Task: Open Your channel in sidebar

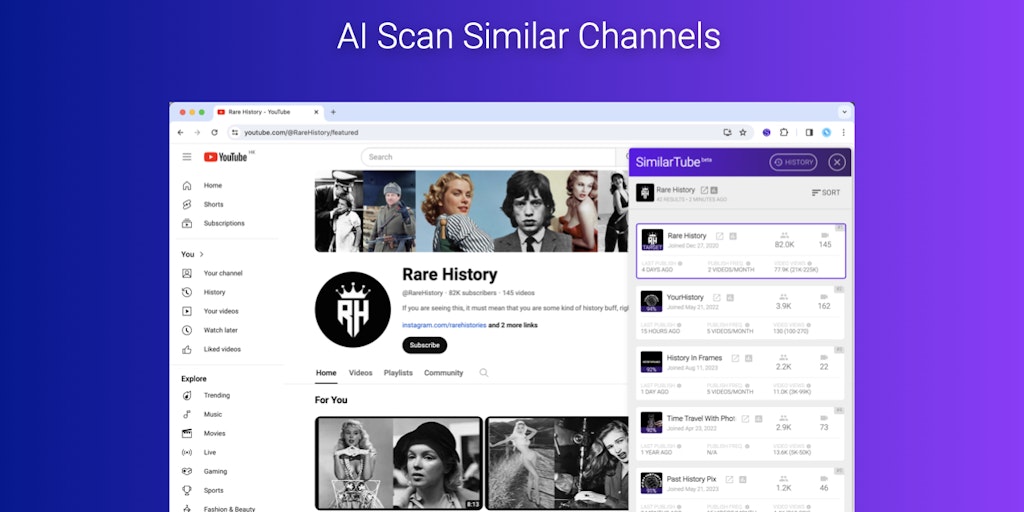Action: tap(225, 273)
